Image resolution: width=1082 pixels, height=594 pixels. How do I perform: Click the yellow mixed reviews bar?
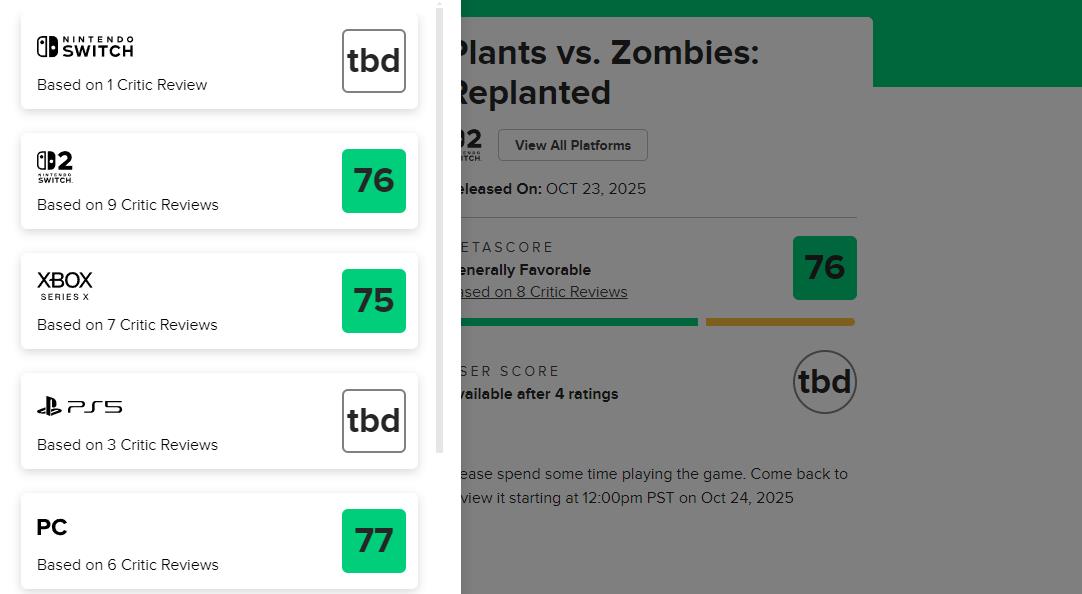pyautogui.click(x=780, y=322)
